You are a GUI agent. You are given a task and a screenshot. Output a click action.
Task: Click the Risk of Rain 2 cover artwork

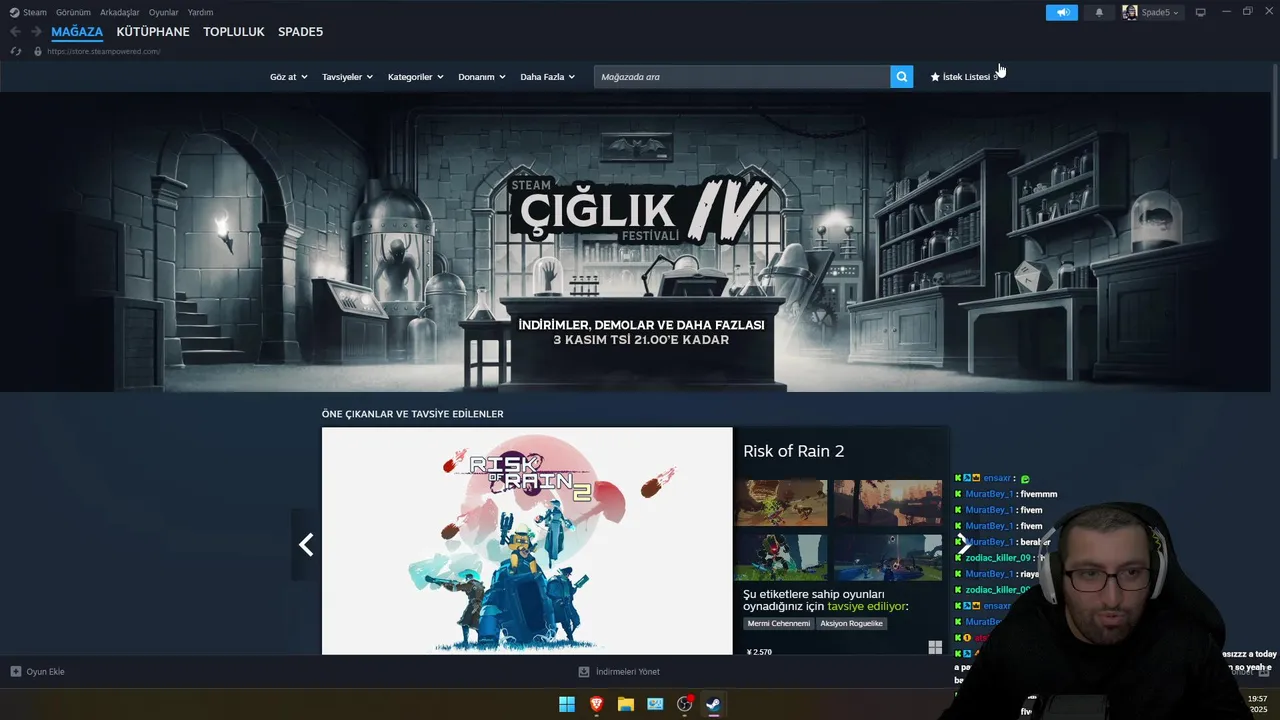click(x=527, y=541)
